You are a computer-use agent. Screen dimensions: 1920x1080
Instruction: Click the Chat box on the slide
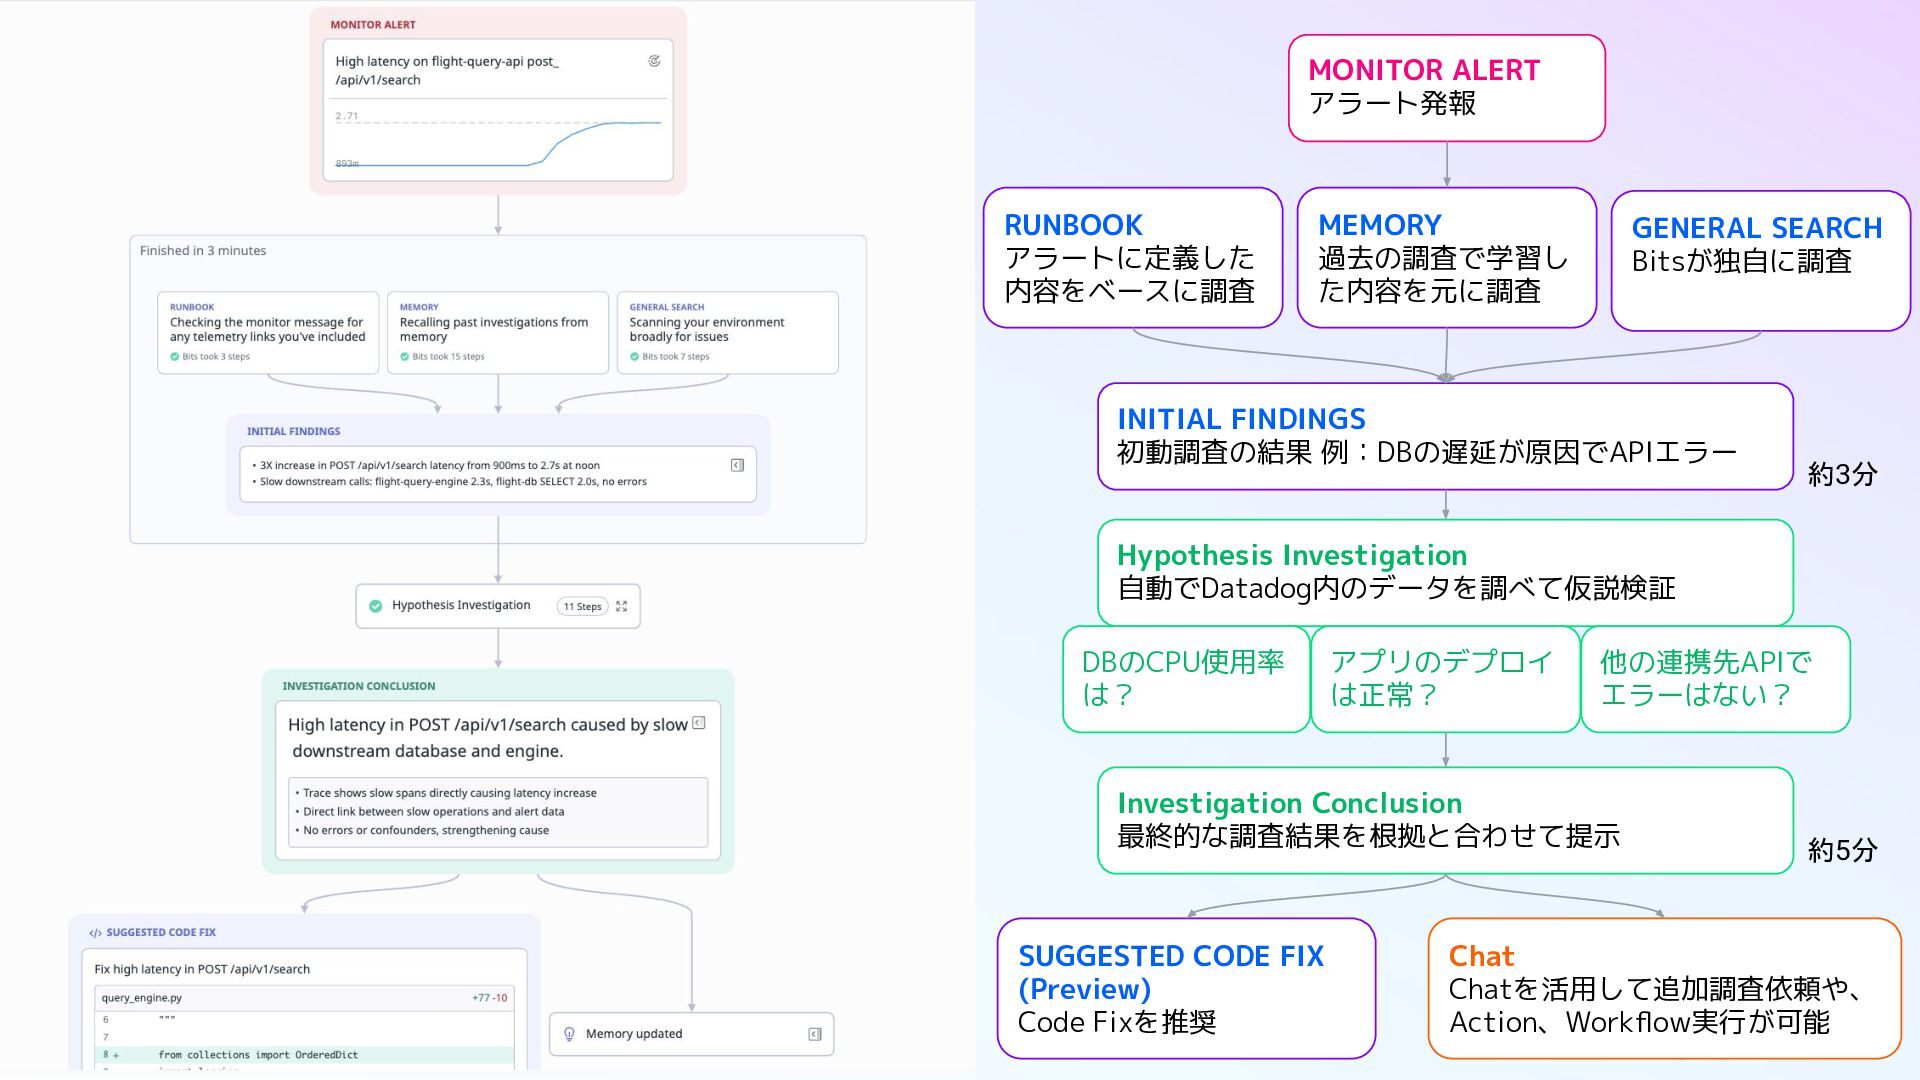1663,988
